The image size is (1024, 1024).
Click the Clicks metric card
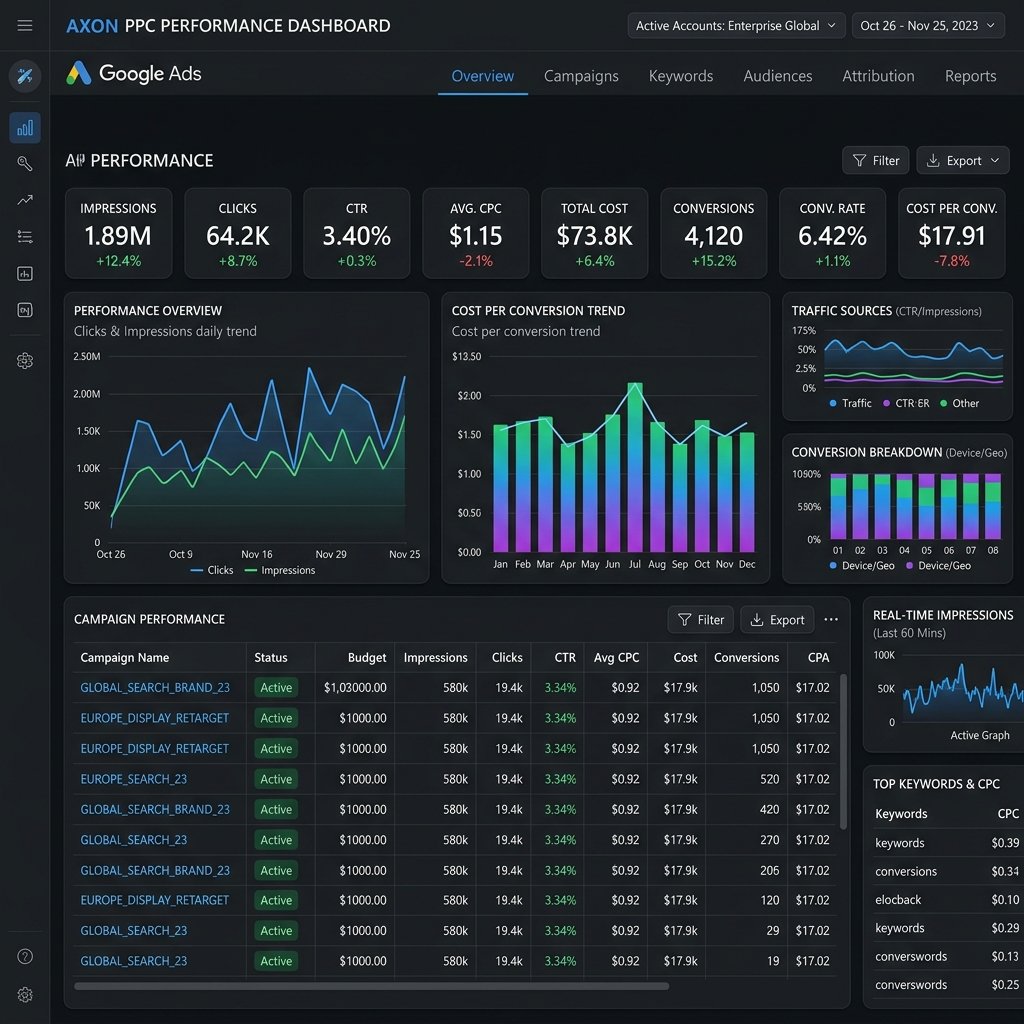click(x=238, y=233)
